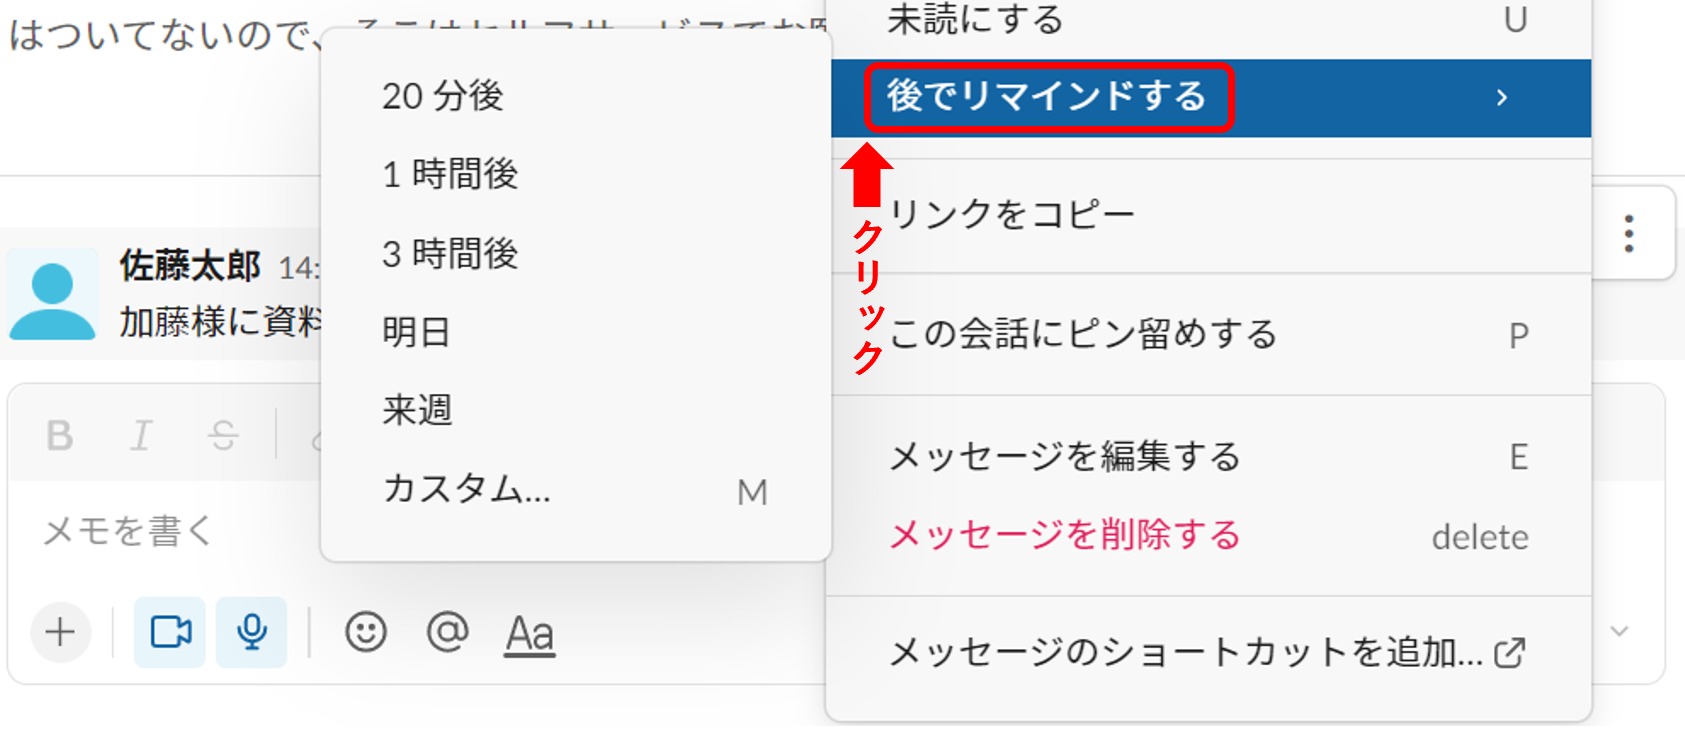Viewport: 1685px width, 735px height.
Task: Open the send options dropdown chevron
Action: [1620, 631]
